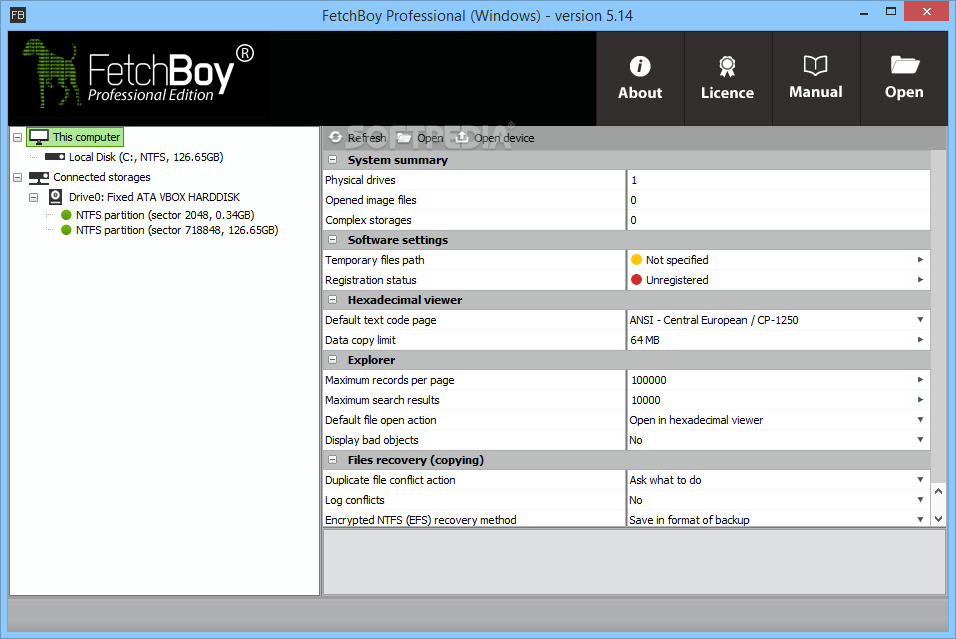Click the 64 MB data copy limit value
956x639 pixels.
pyautogui.click(x=644, y=340)
